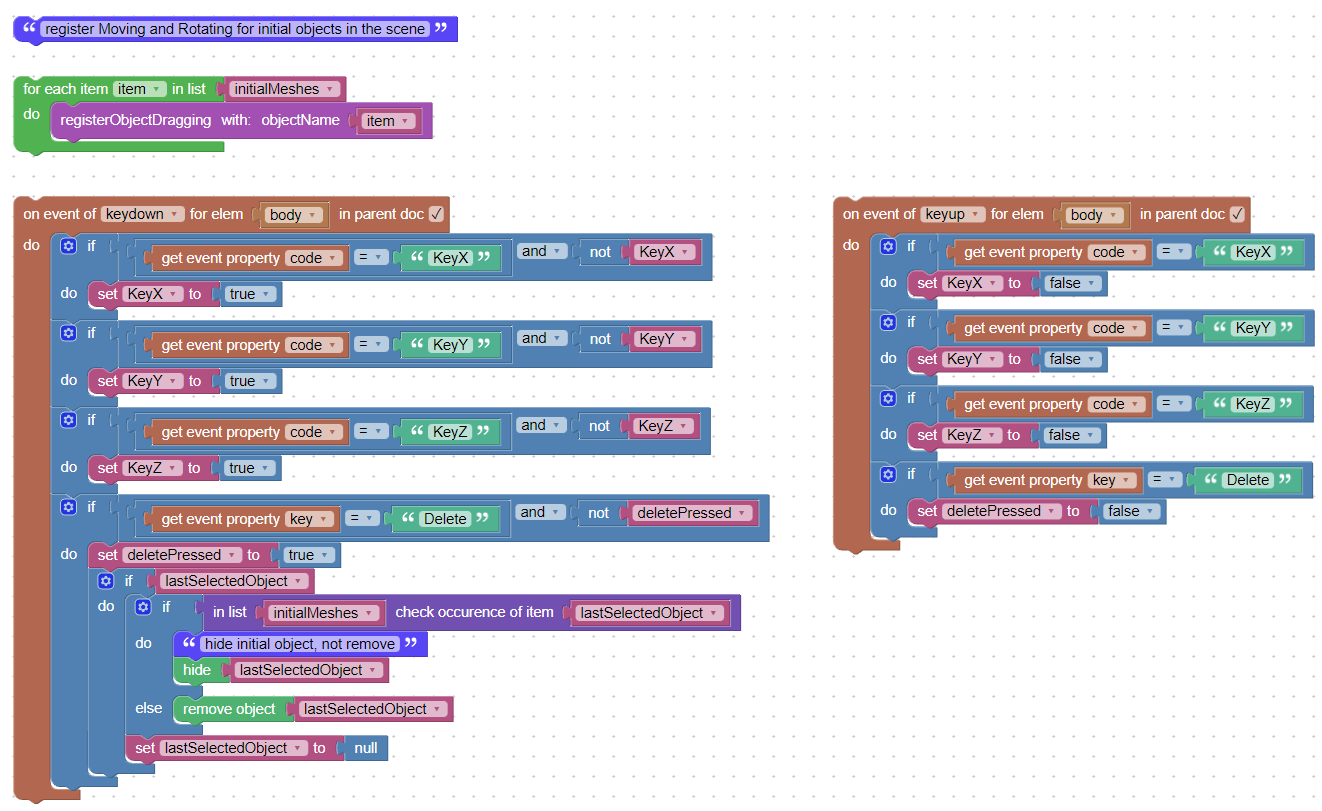Open body element dropdown in keydown block
Screen dimensions: 1322x811
[x=294, y=214]
